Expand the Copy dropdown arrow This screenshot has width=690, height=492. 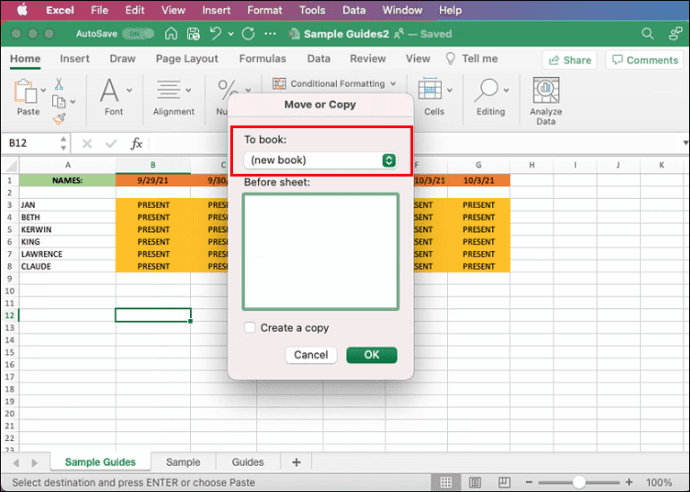click(73, 102)
